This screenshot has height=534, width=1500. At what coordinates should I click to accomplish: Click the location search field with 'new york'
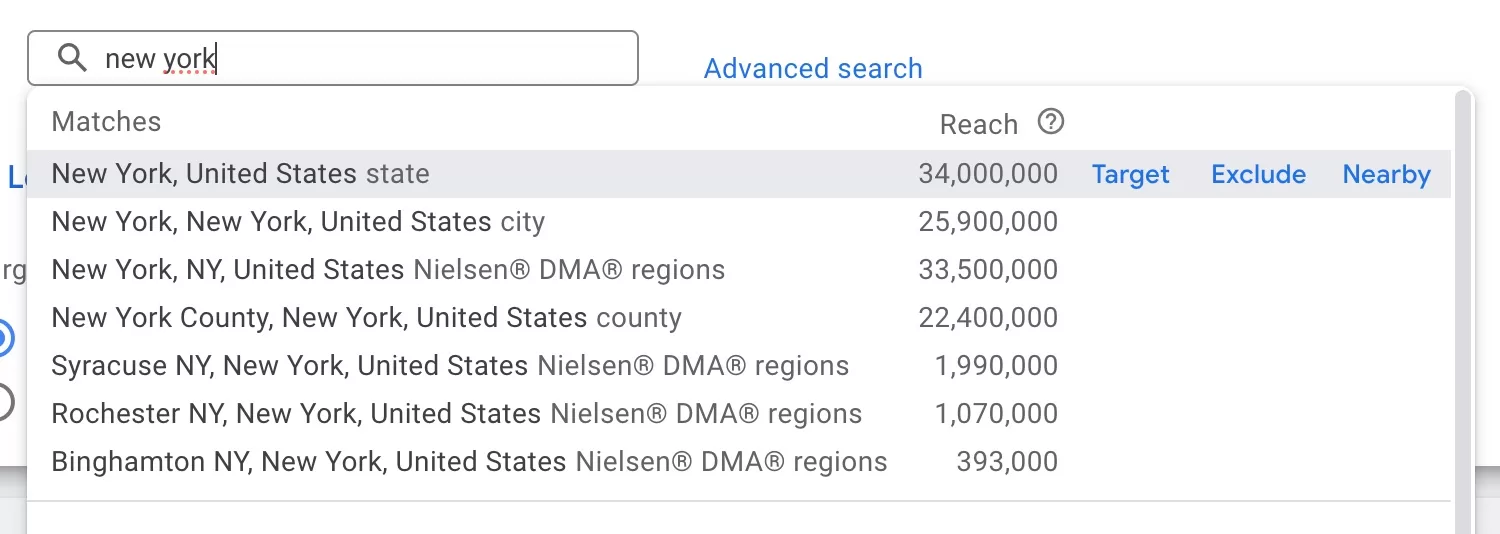tap(332, 58)
